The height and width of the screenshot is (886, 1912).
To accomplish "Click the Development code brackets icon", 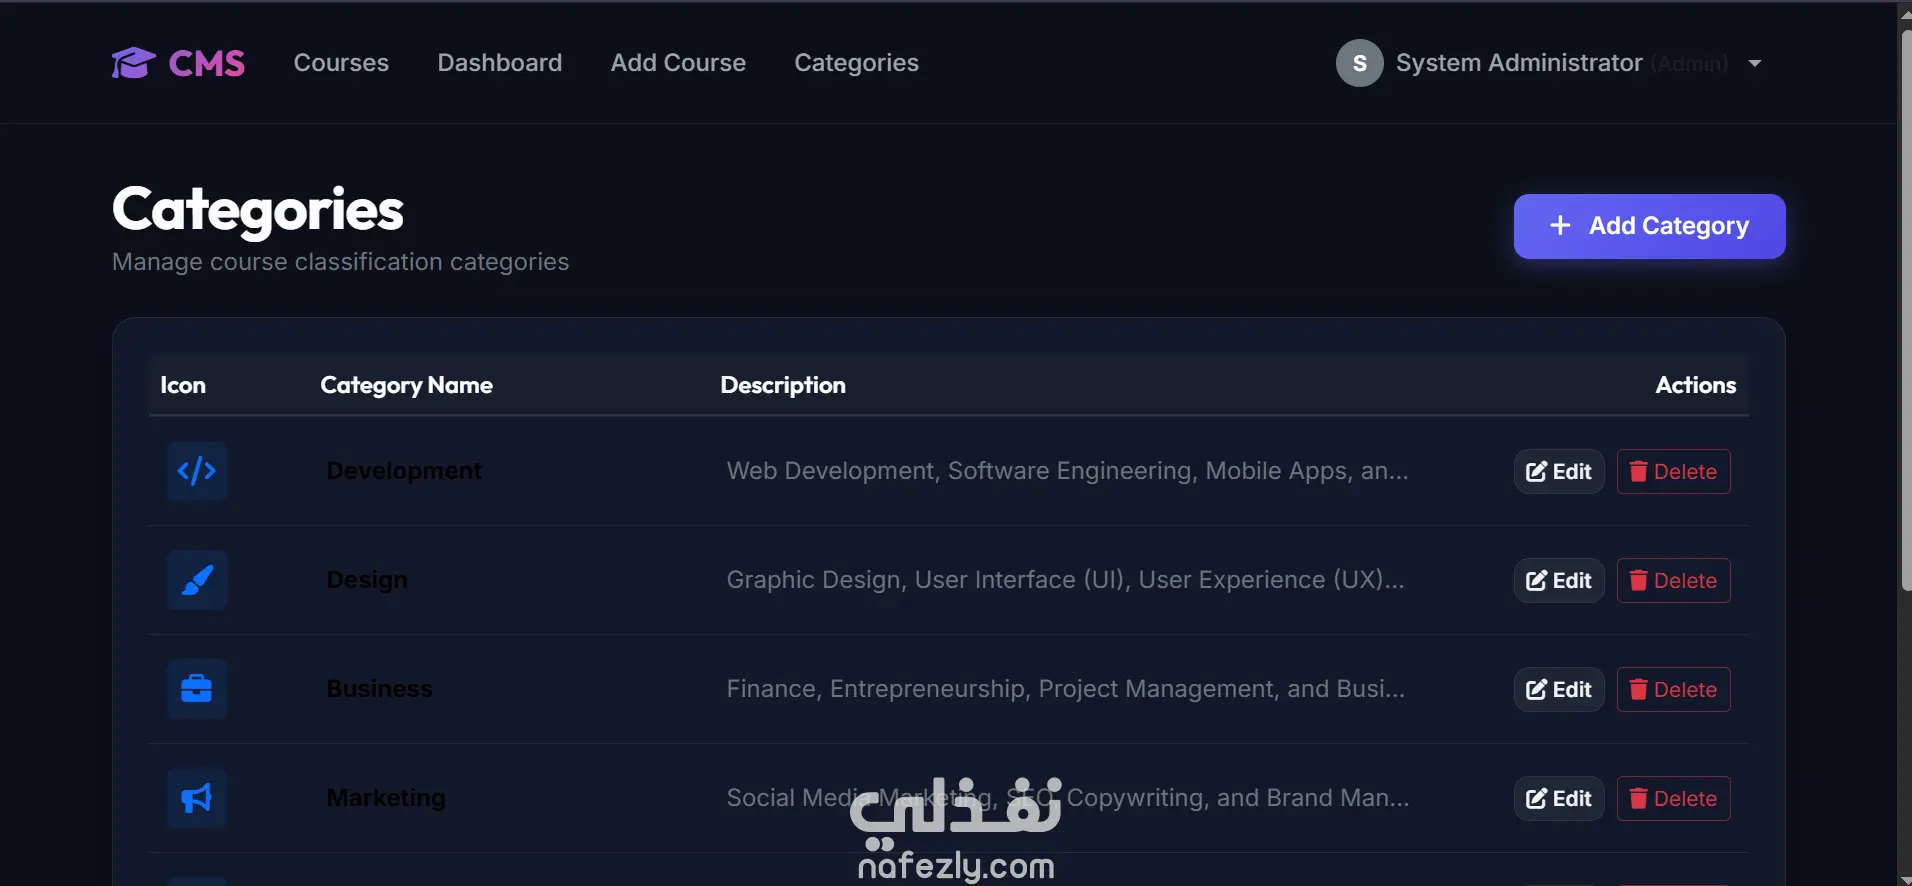I will (197, 471).
